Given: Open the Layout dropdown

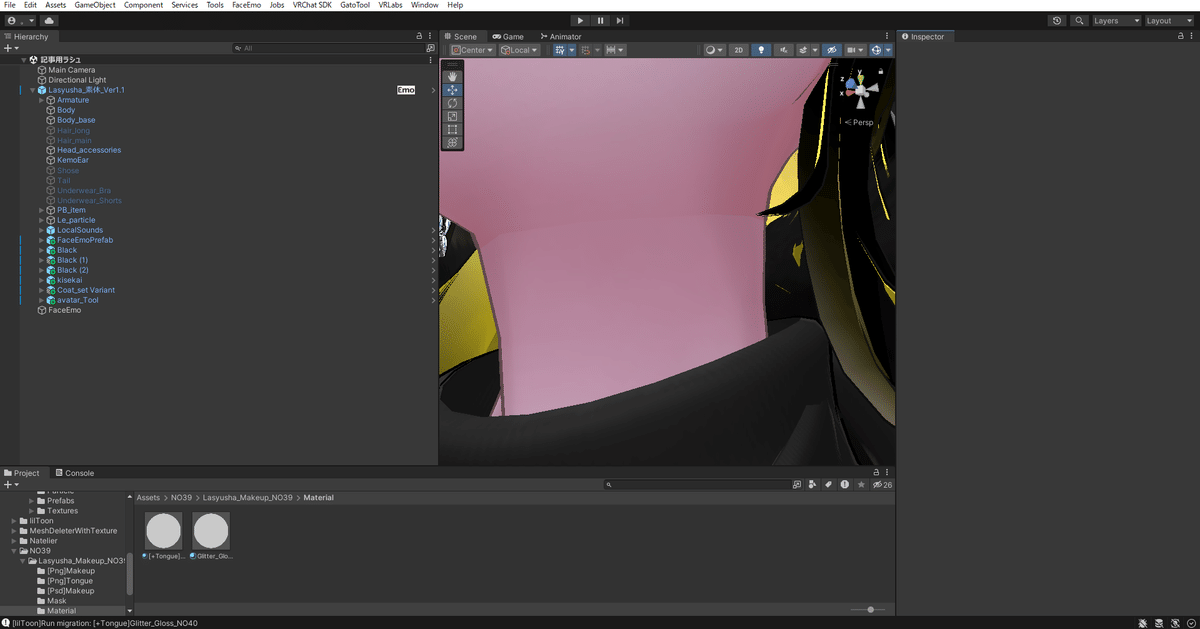Looking at the screenshot, I should tap(1169, 20).
